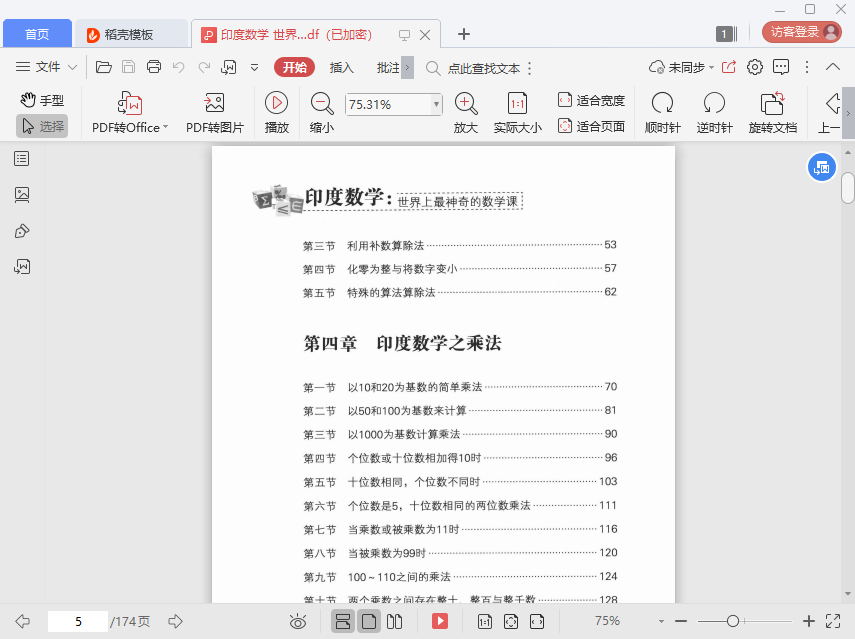Add a new tab with plus

463,34
